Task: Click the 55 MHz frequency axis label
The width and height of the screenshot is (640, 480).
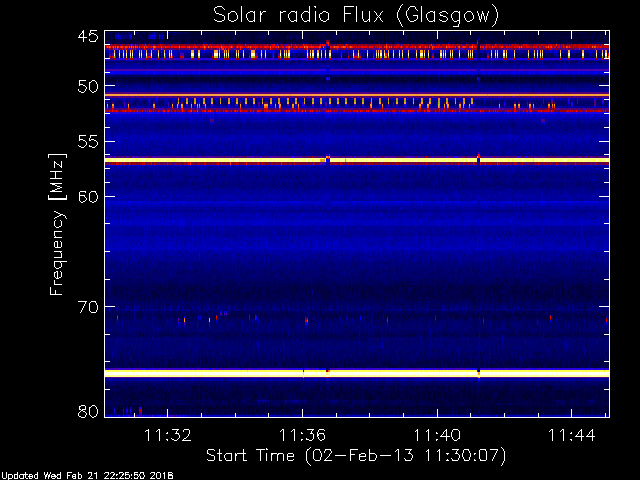Action: (x=88, y=142)
